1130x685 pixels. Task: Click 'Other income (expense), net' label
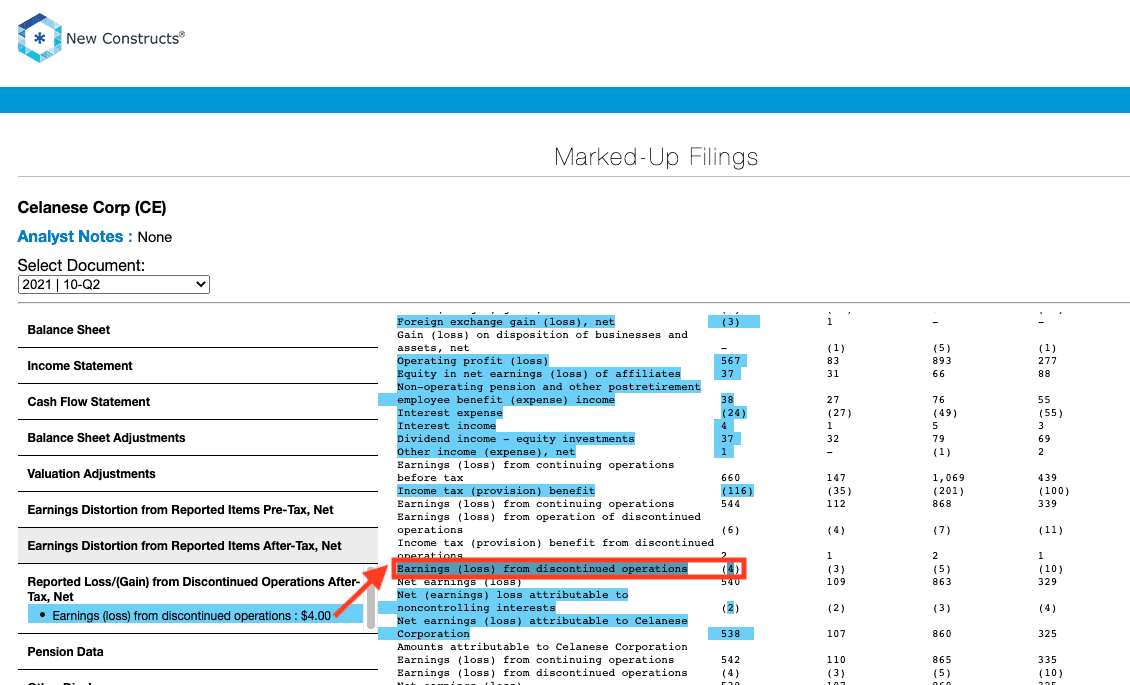[x=486, y=452]
